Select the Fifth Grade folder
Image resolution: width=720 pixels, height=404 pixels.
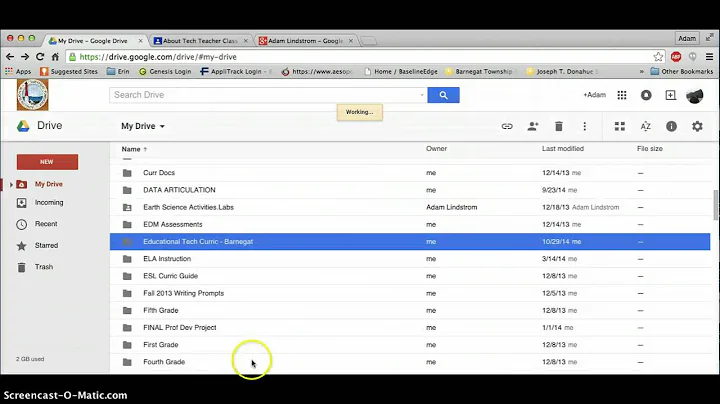[x=410, y=310]
